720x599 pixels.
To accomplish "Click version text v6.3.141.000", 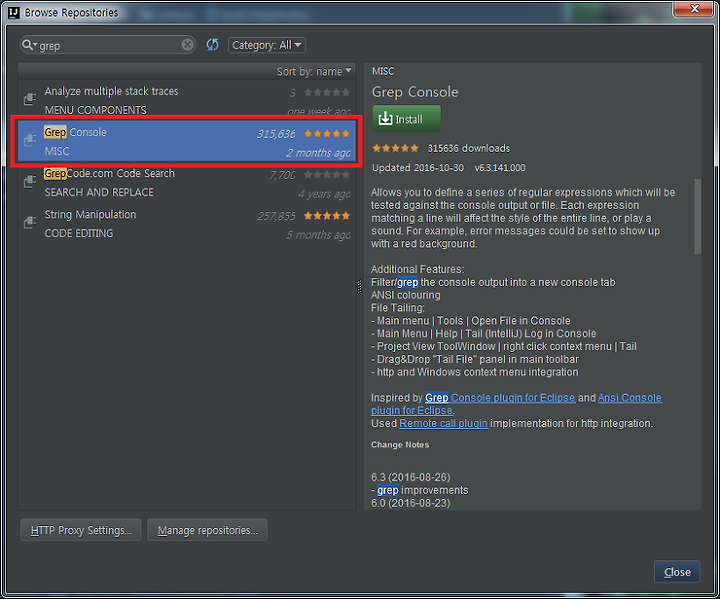I will (500, 168).
